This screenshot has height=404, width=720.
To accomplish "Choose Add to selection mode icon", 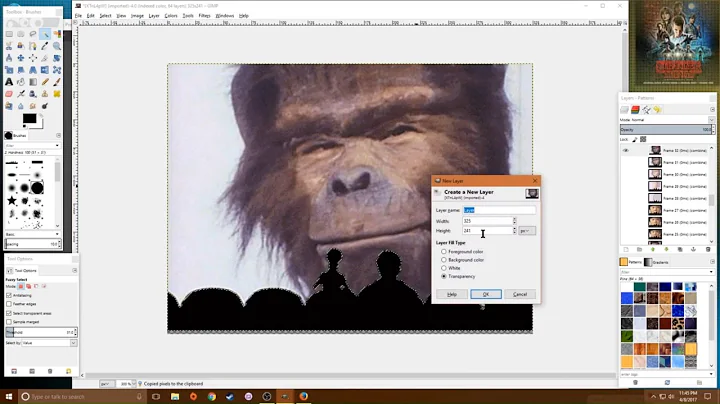I will click(28, 286).
